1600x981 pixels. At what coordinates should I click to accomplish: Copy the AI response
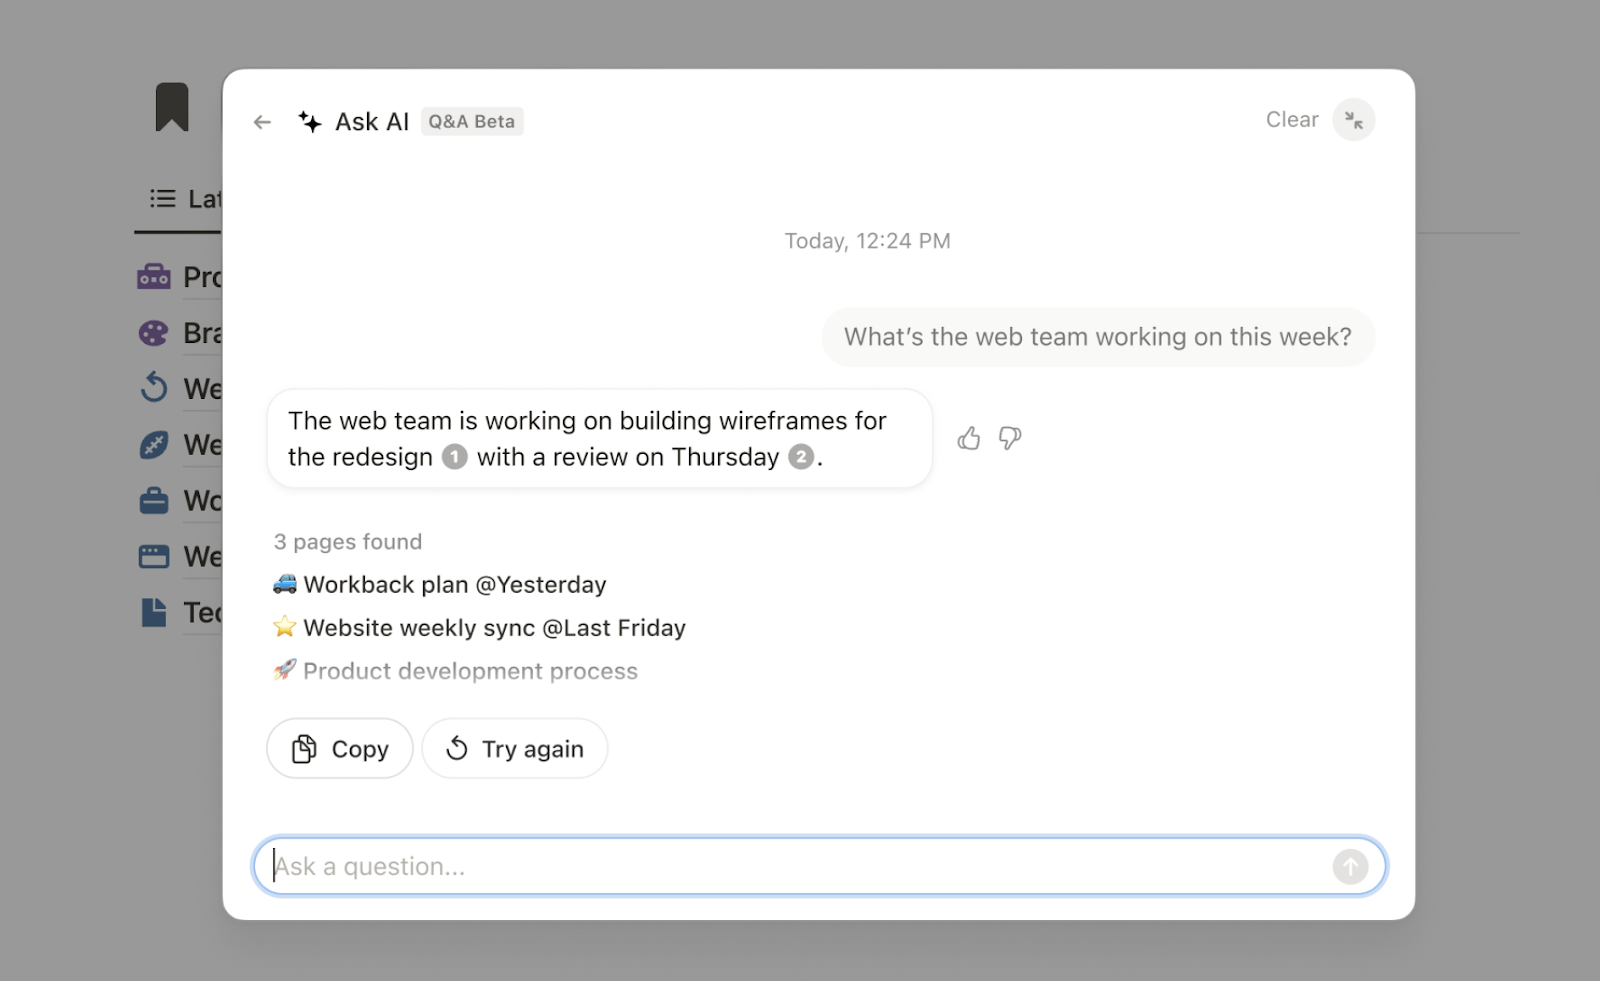pyautogui.click(x=339, y=748)
